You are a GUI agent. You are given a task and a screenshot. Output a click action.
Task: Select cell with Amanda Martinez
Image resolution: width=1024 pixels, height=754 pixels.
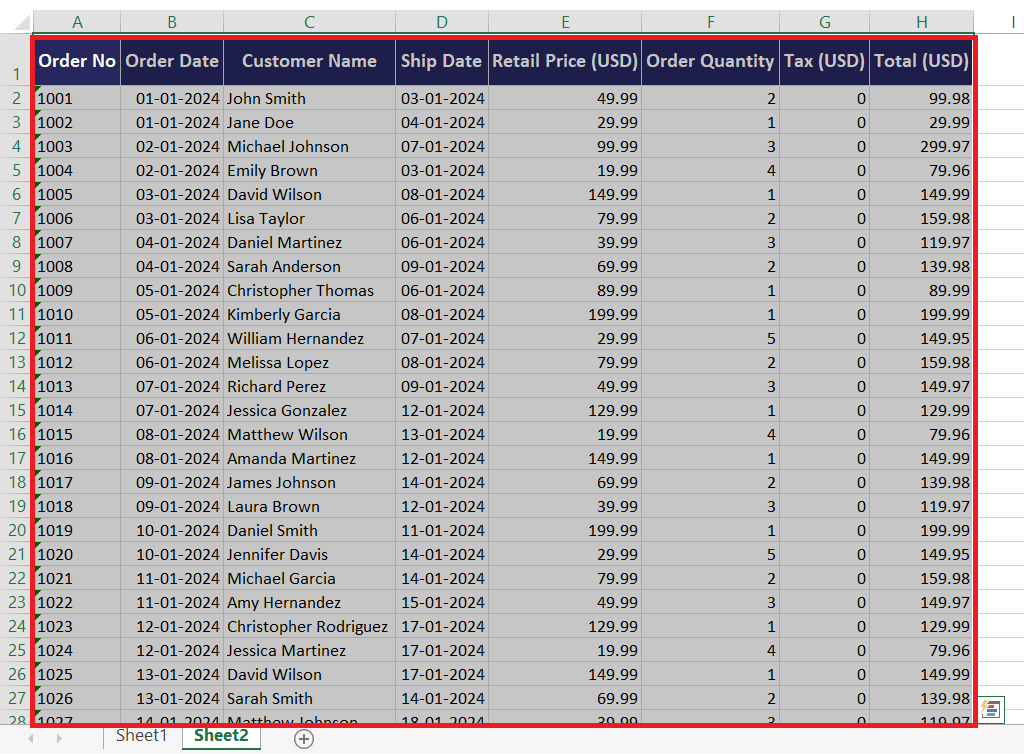point(310,458)
